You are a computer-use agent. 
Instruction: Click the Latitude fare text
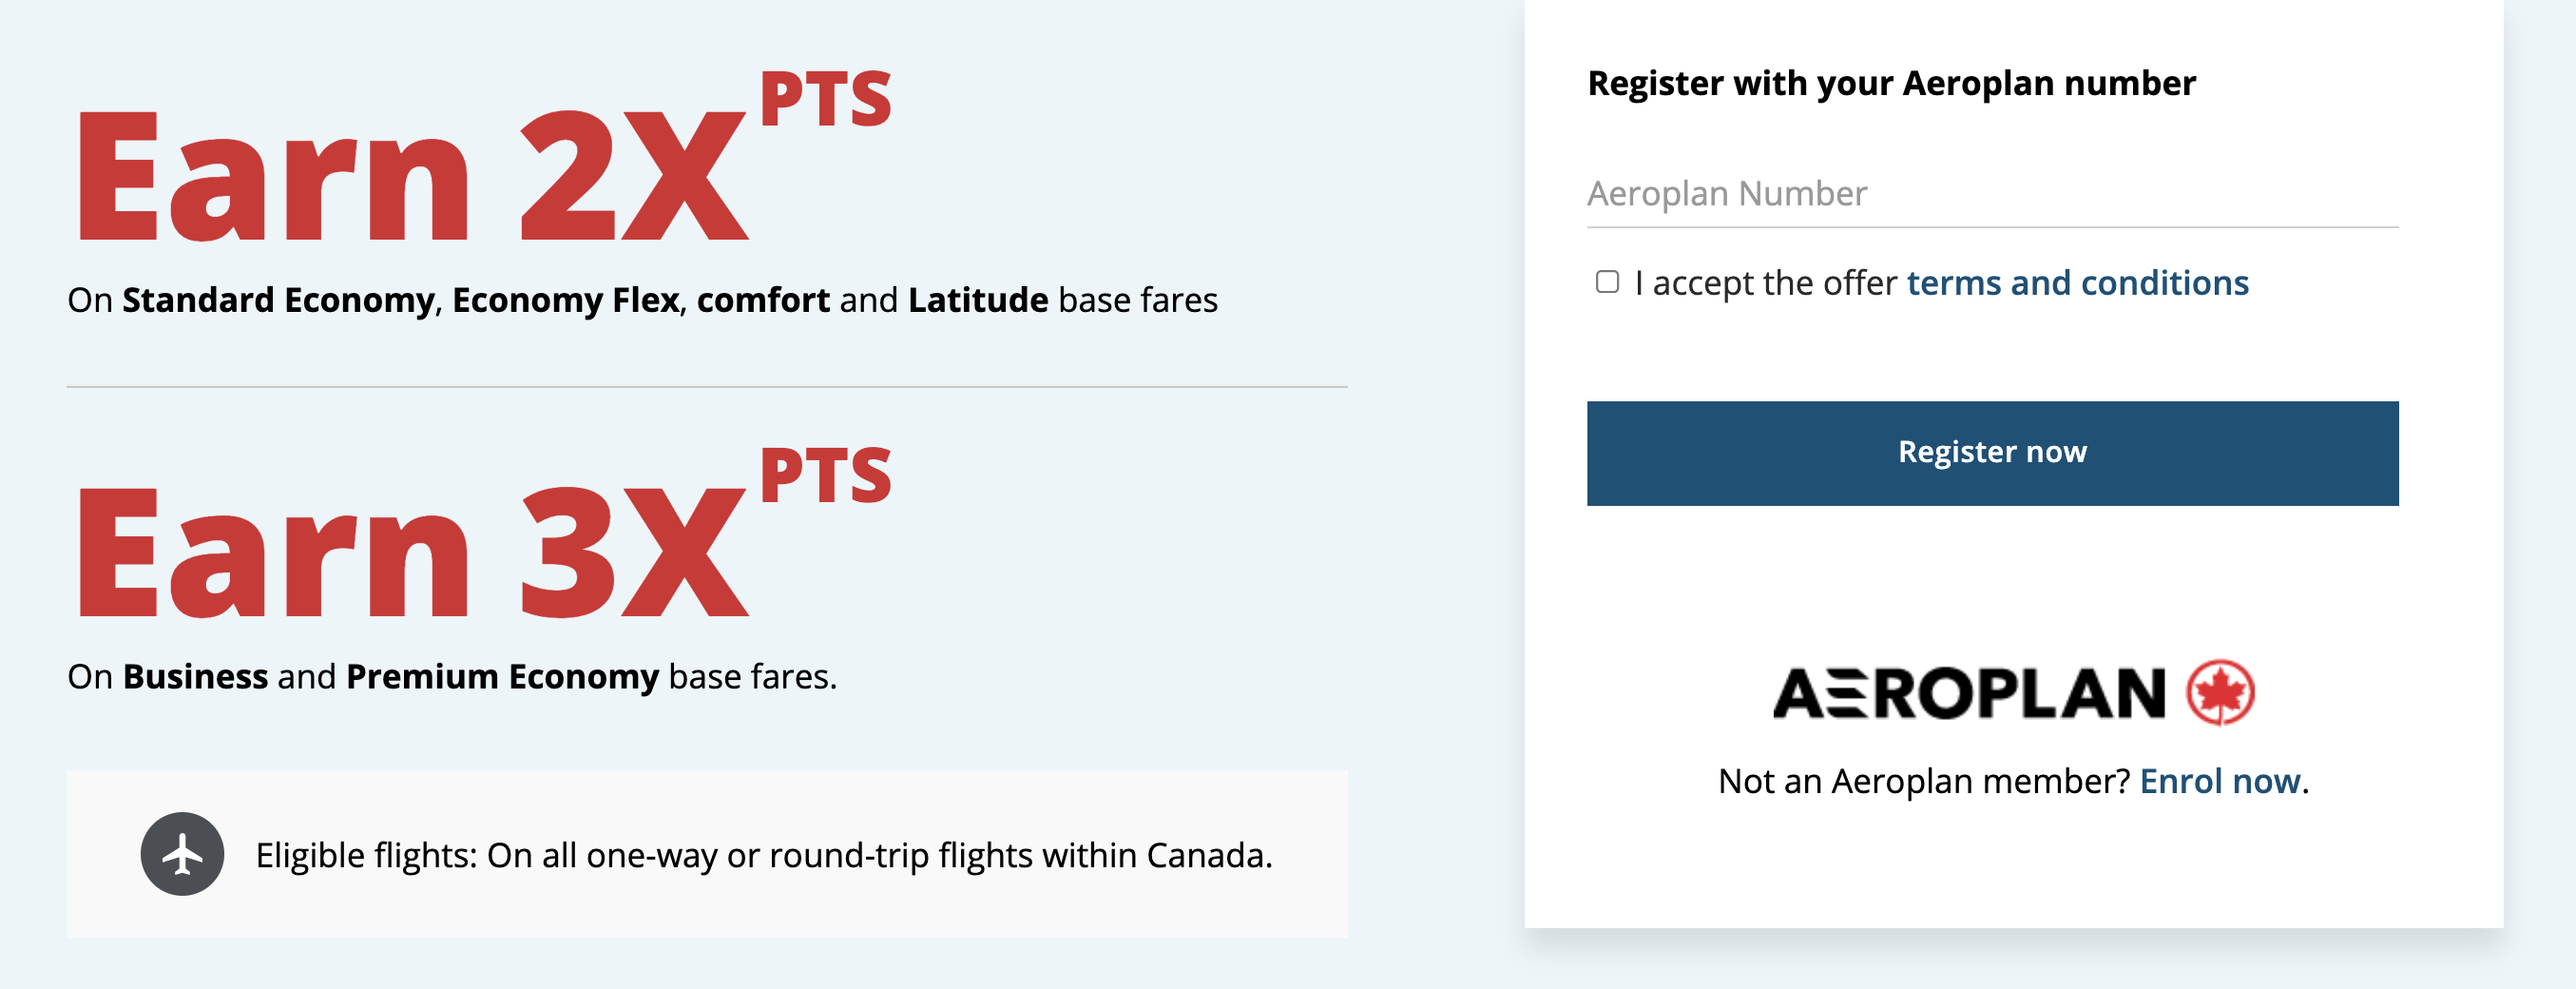[x=977, y=300]
